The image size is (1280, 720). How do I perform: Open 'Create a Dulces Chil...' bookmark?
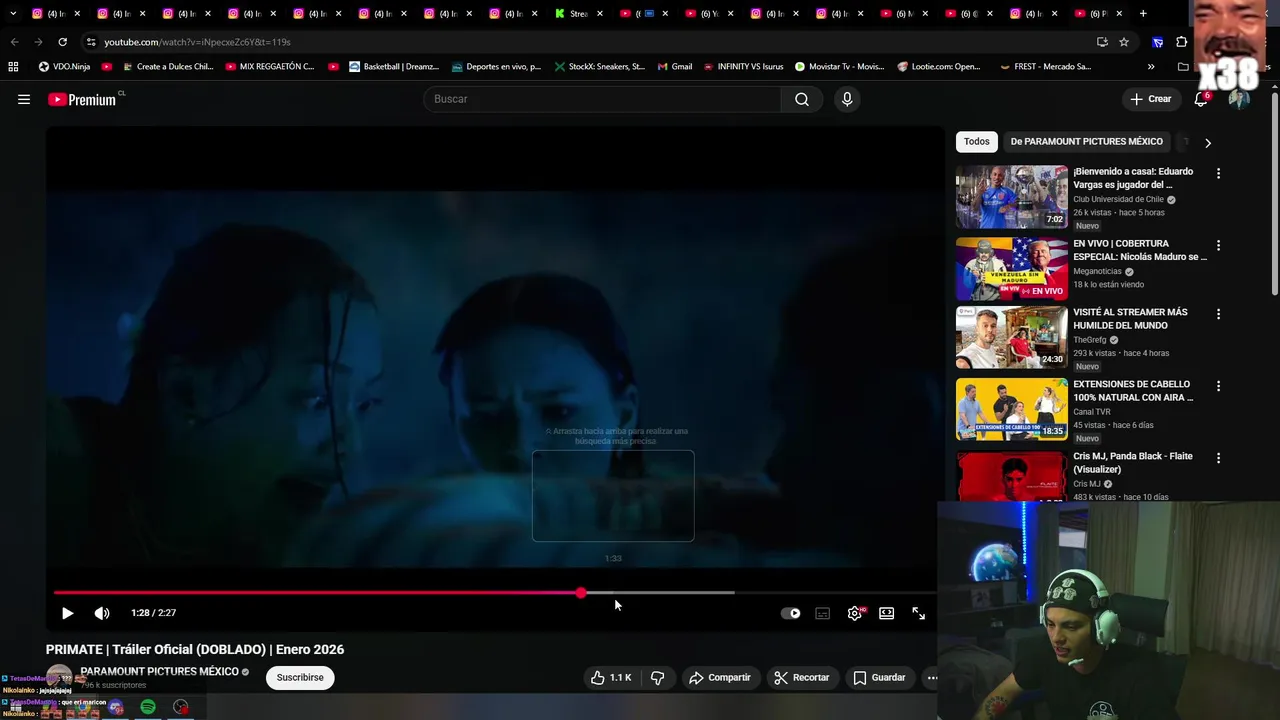click(166, 67)
